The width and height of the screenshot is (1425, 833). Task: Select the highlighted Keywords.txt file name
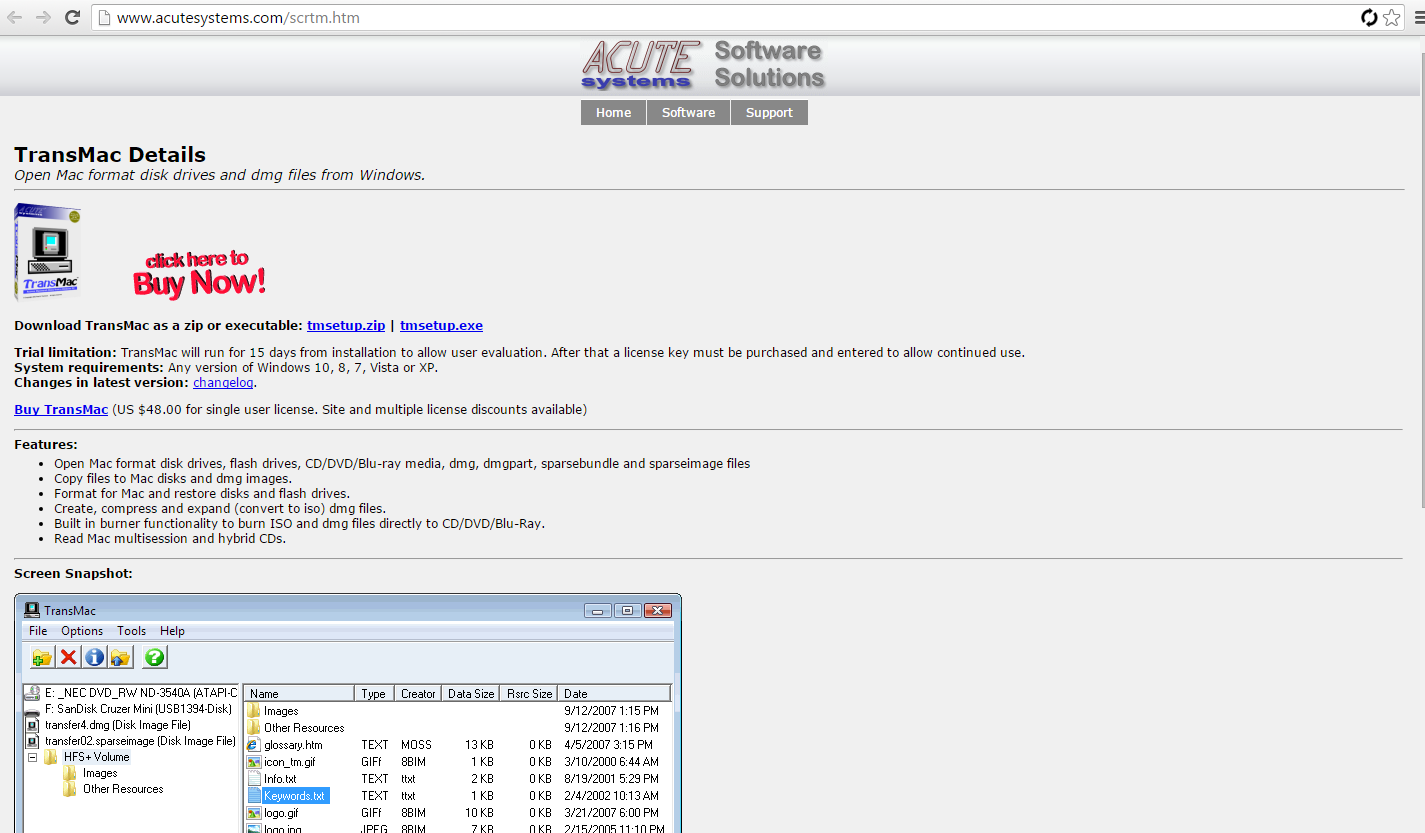pyautogui.click(x=295, y=796)
